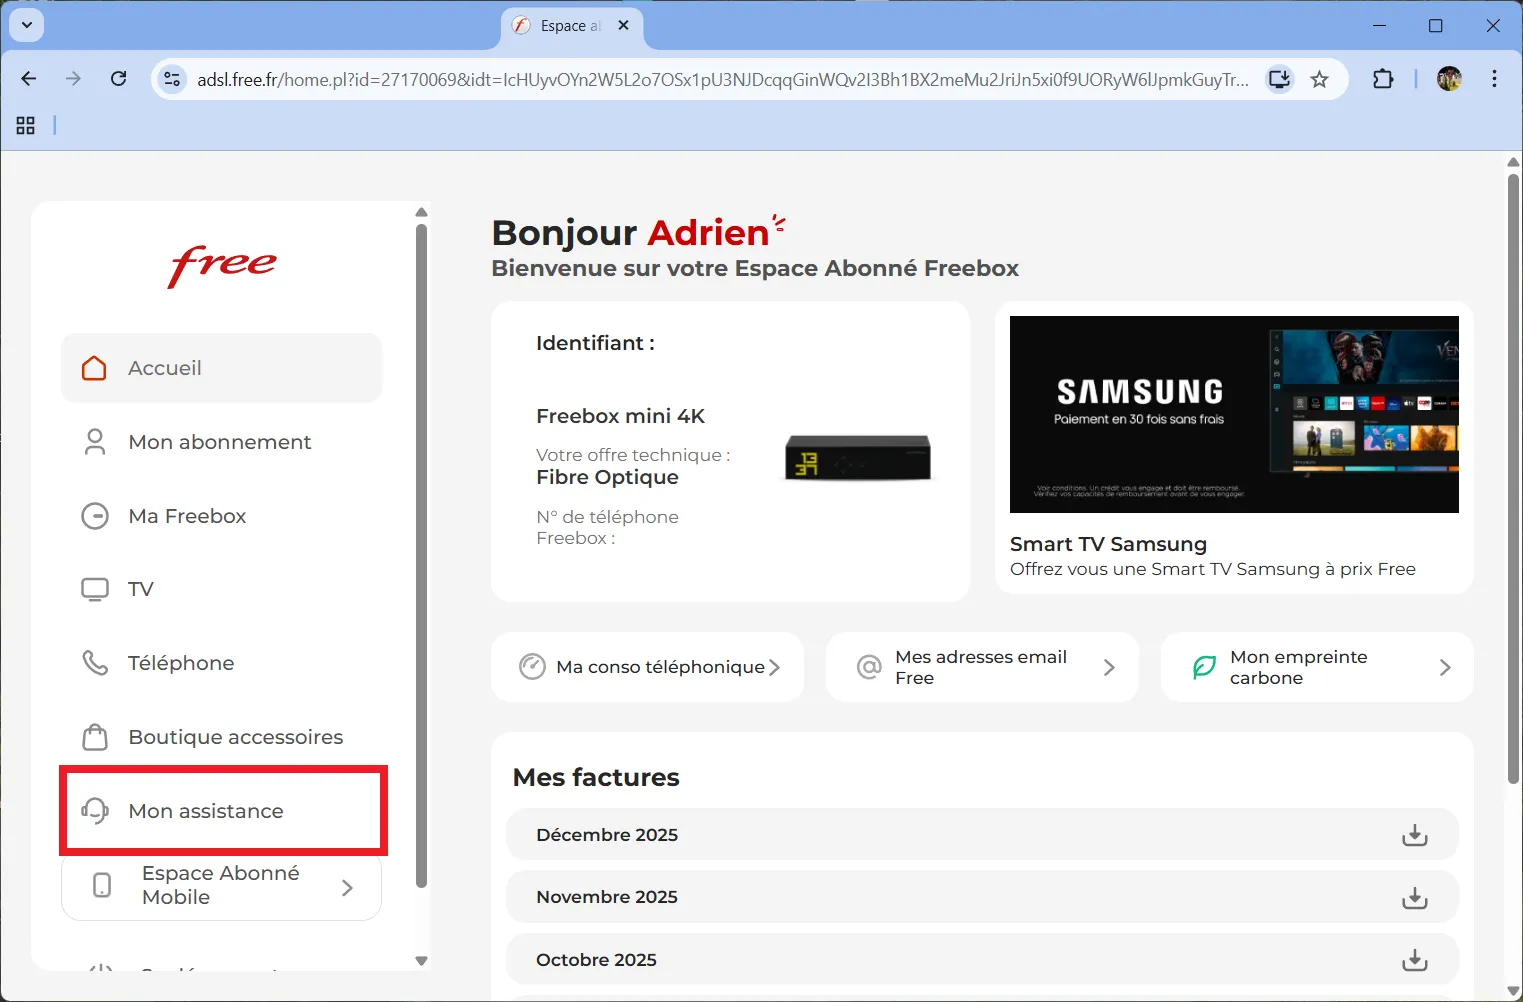Select the Boutique accessoires bag icon
The image size is (1523, 1002).
tap(95, 736)
